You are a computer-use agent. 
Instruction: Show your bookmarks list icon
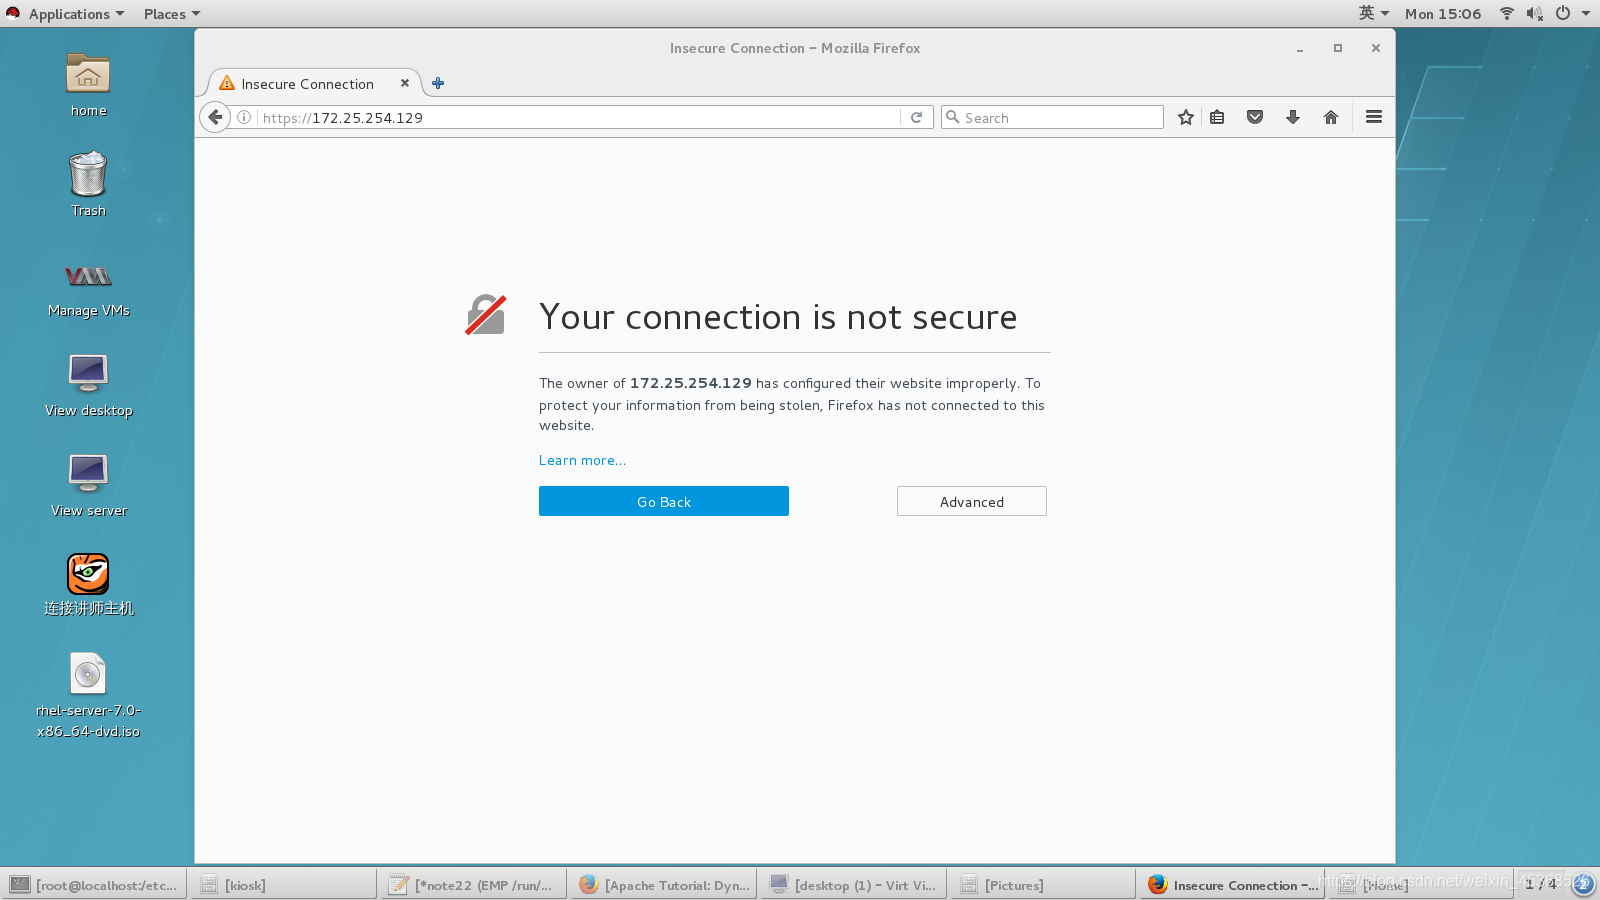(1217, 117)
